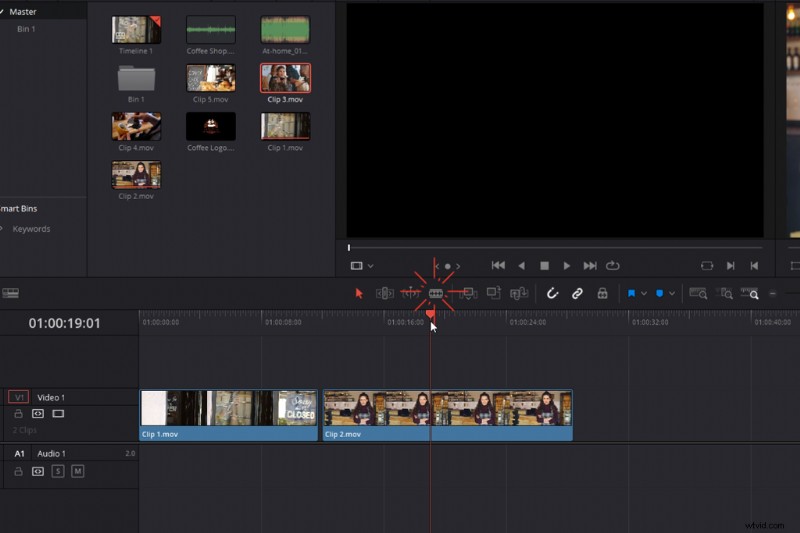The image size is (800, 533).
Task: Lock the Video 1 track
Action: tap(18, 413)
